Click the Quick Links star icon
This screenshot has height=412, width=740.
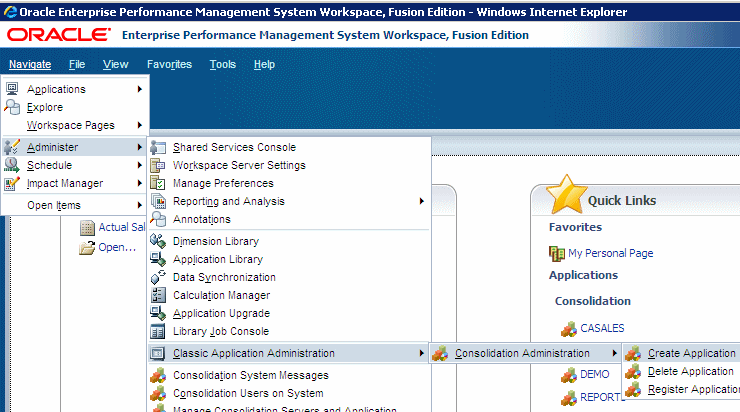coord(566,194)
